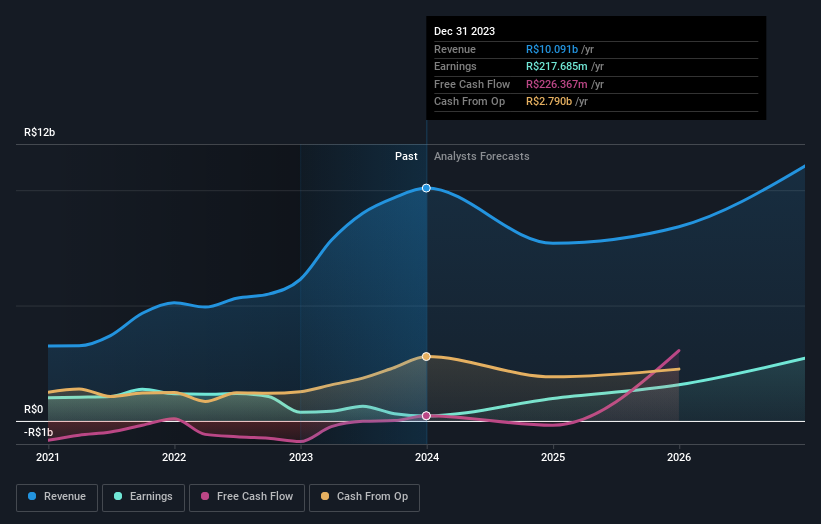Screen dimensions: 821x524
Task: Click the 2022 x-axis label
Action: [174, 457]
